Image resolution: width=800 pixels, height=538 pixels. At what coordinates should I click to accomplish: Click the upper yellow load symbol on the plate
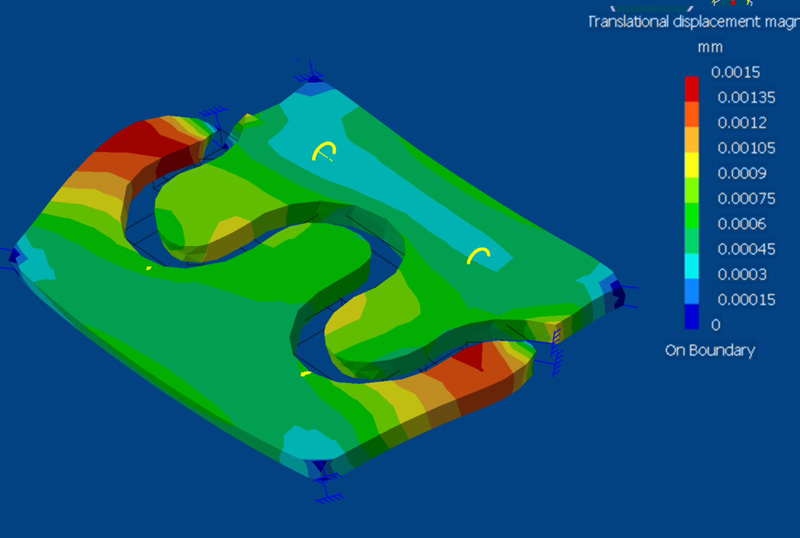pos(324,151)
